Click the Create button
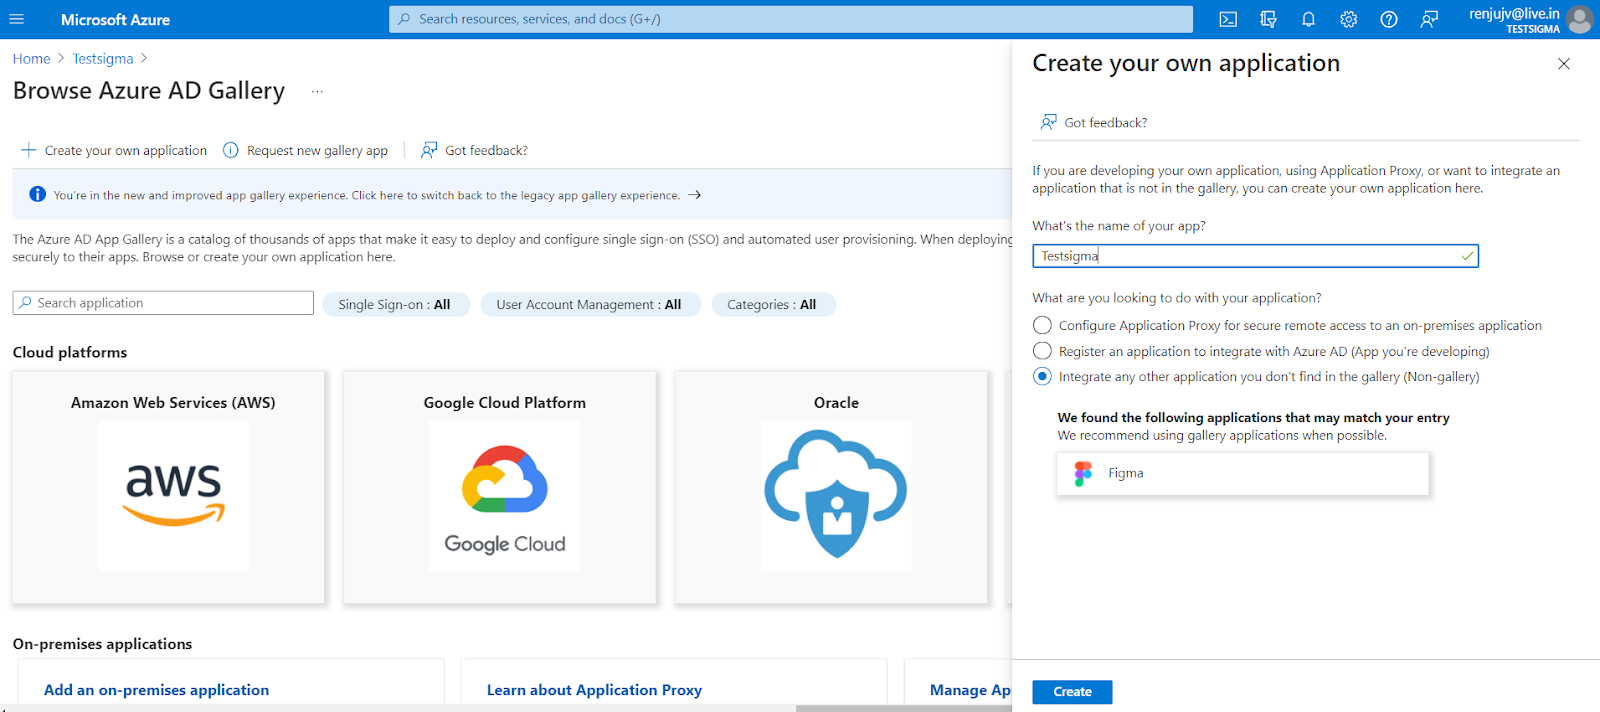The width and height of the screenshot is (1600, 712). click(1072, 692)
